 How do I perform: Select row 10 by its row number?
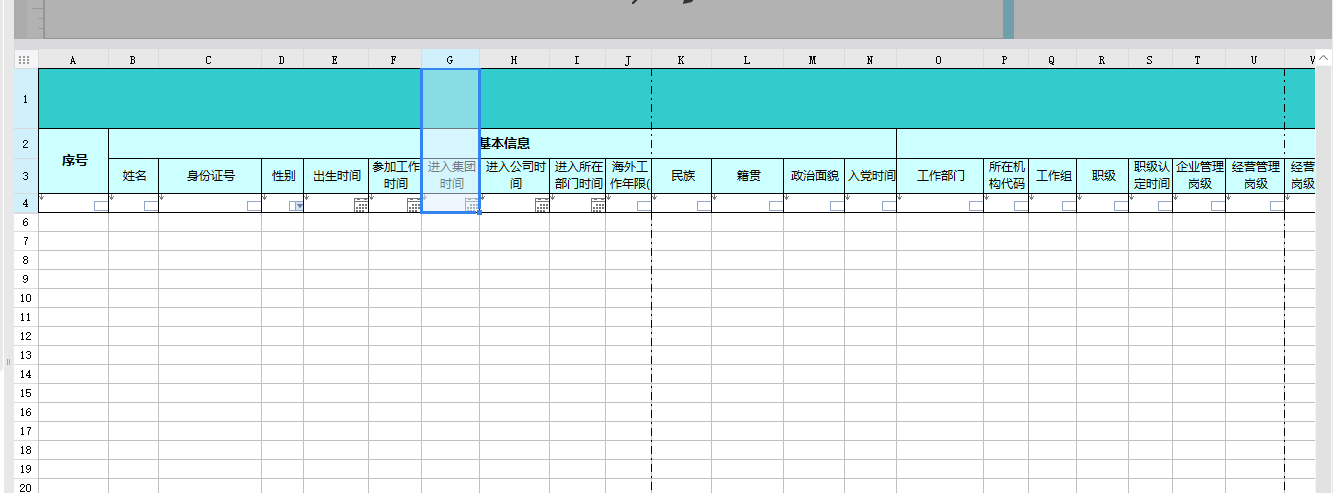tap(25, 298)
